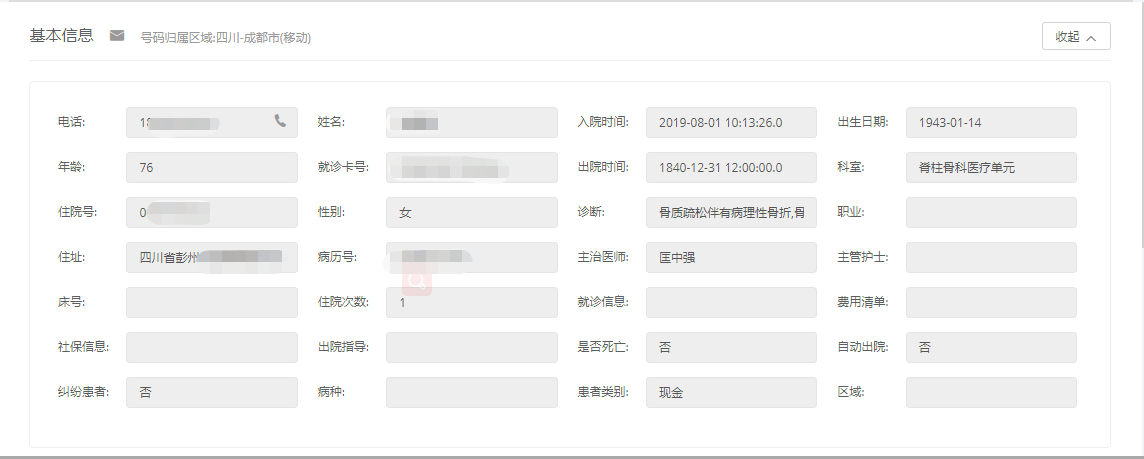This screenshot has height=459, width=1144.
Task: Click the envelope message icon beside 基本信息
Action: click(x=117, y=35)
